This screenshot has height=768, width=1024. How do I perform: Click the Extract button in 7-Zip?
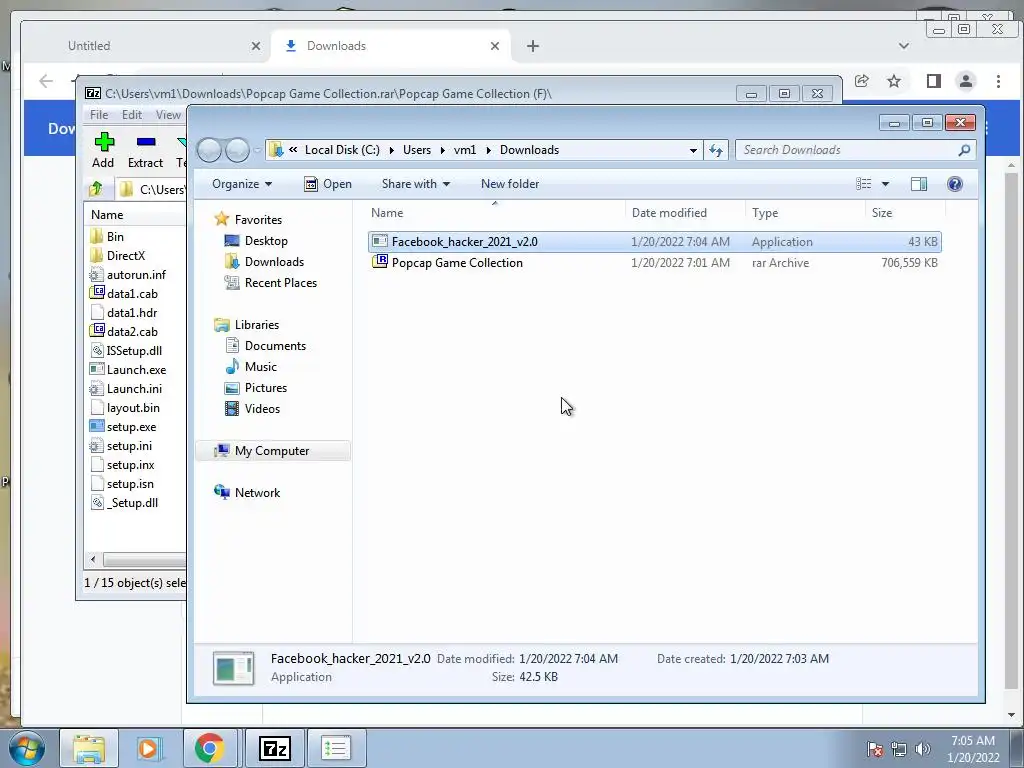(x=145, y=150)
